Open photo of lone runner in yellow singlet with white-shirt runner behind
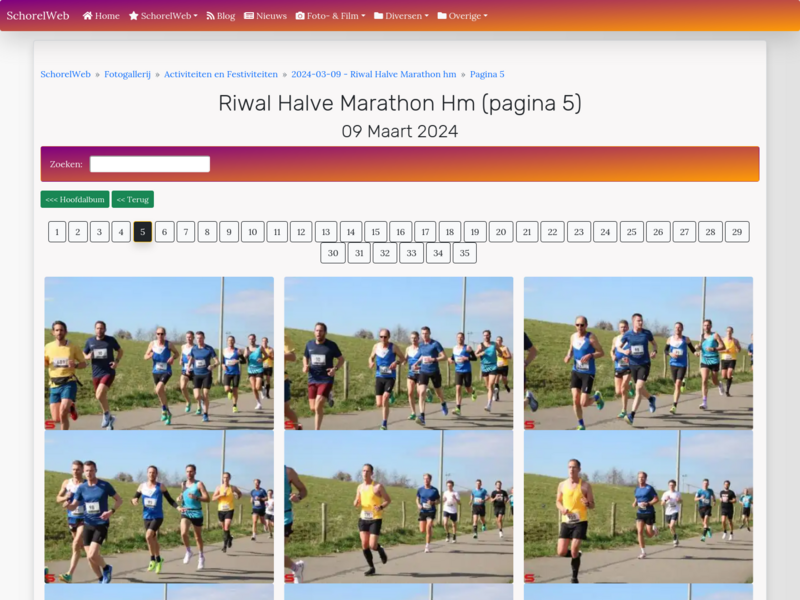This screenshot has height=600, width=800. coord(638,507)
